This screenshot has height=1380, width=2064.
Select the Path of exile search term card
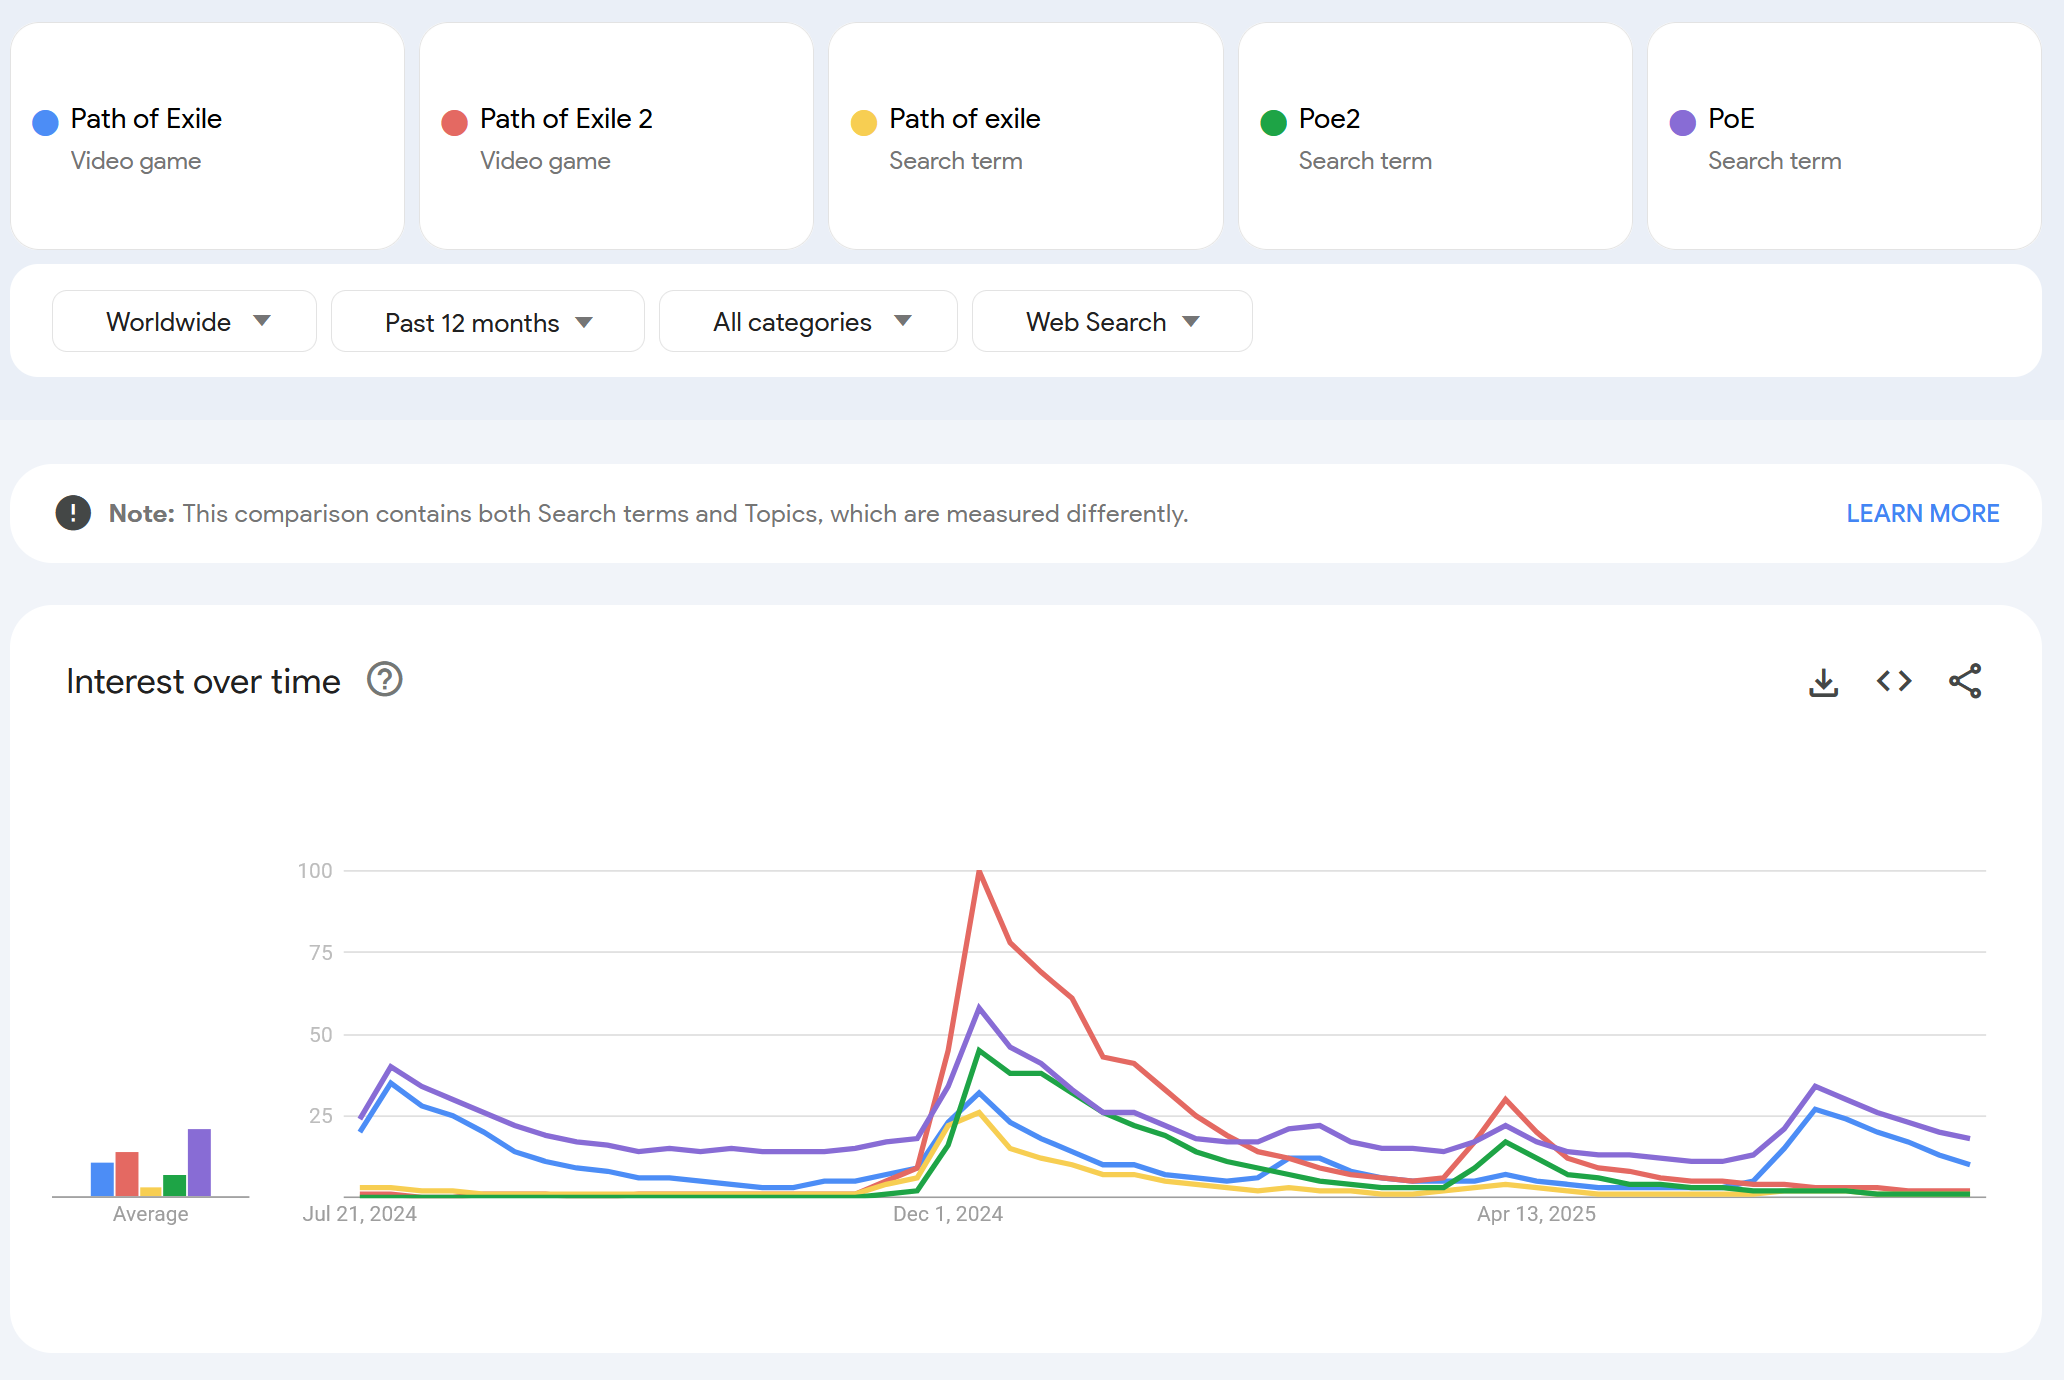pos(1026,136)
